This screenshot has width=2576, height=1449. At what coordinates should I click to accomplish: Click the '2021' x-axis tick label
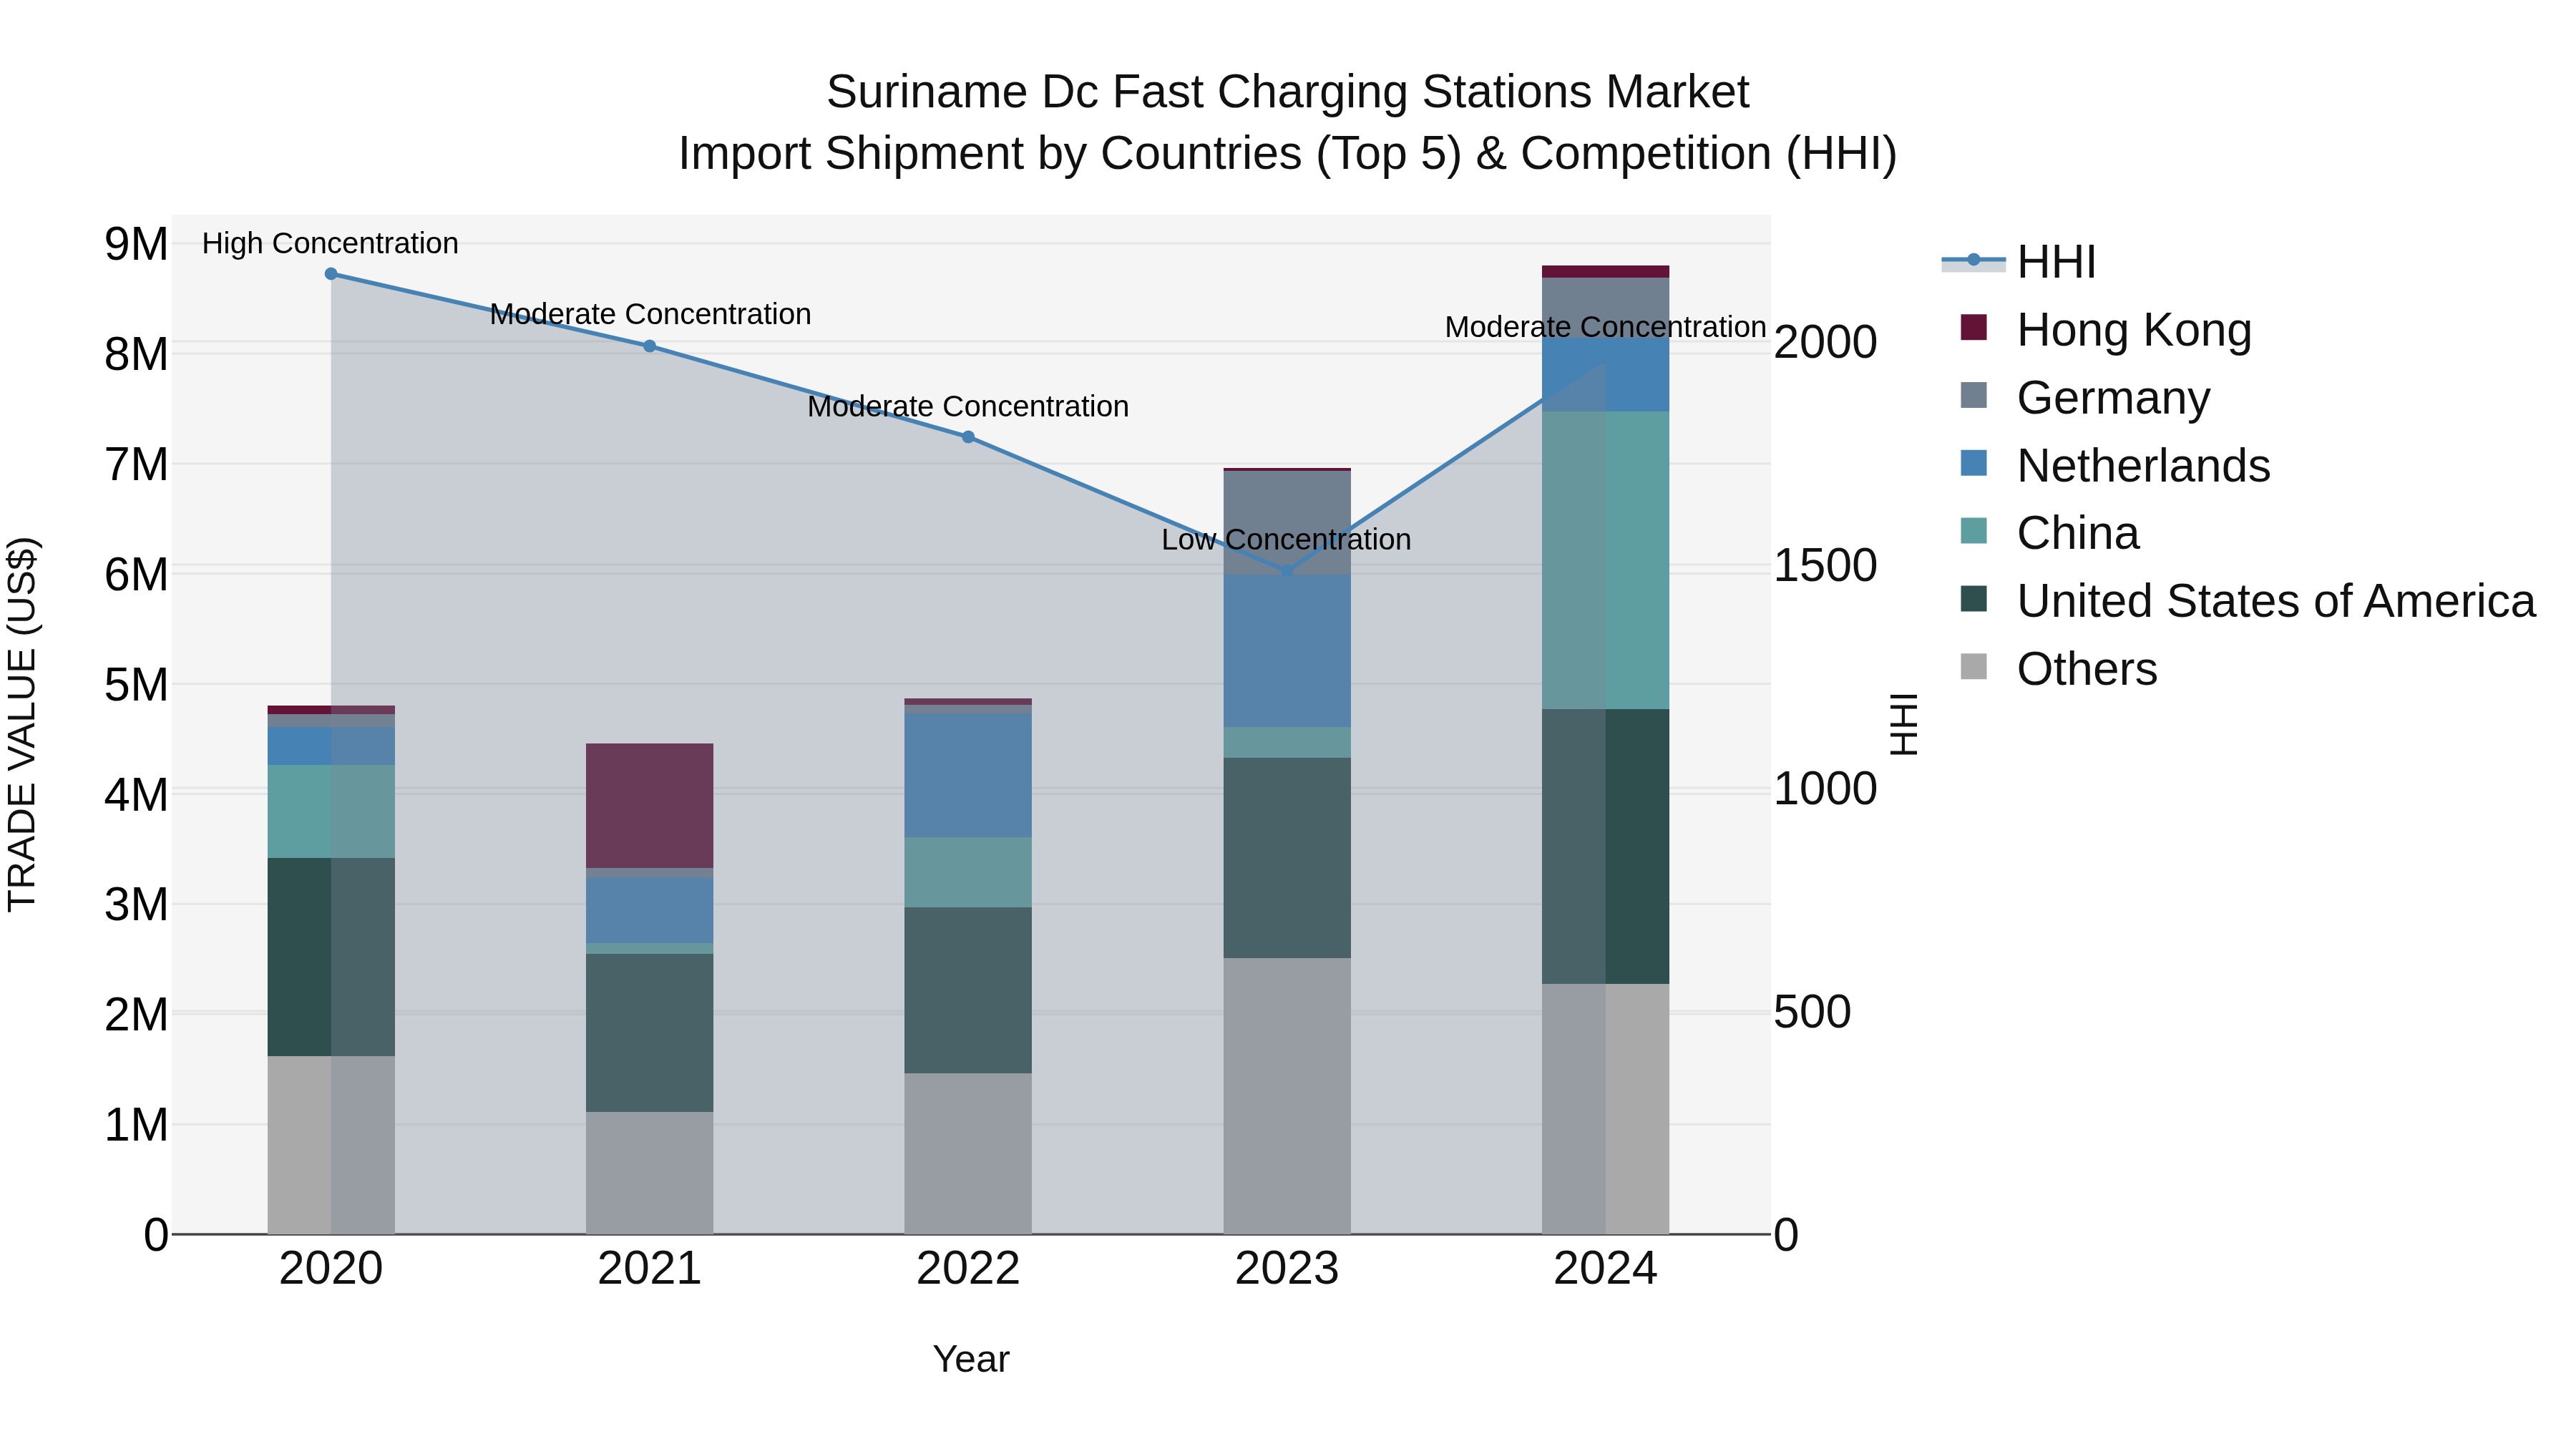649,1269
